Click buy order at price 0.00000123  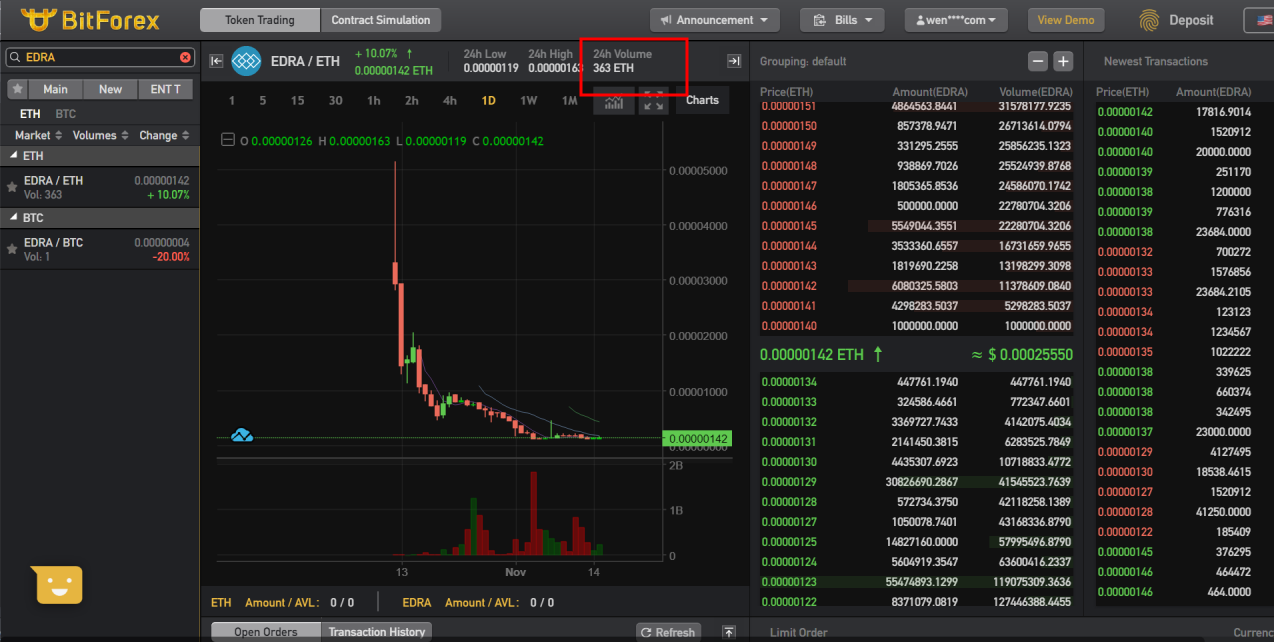point(916,582)
